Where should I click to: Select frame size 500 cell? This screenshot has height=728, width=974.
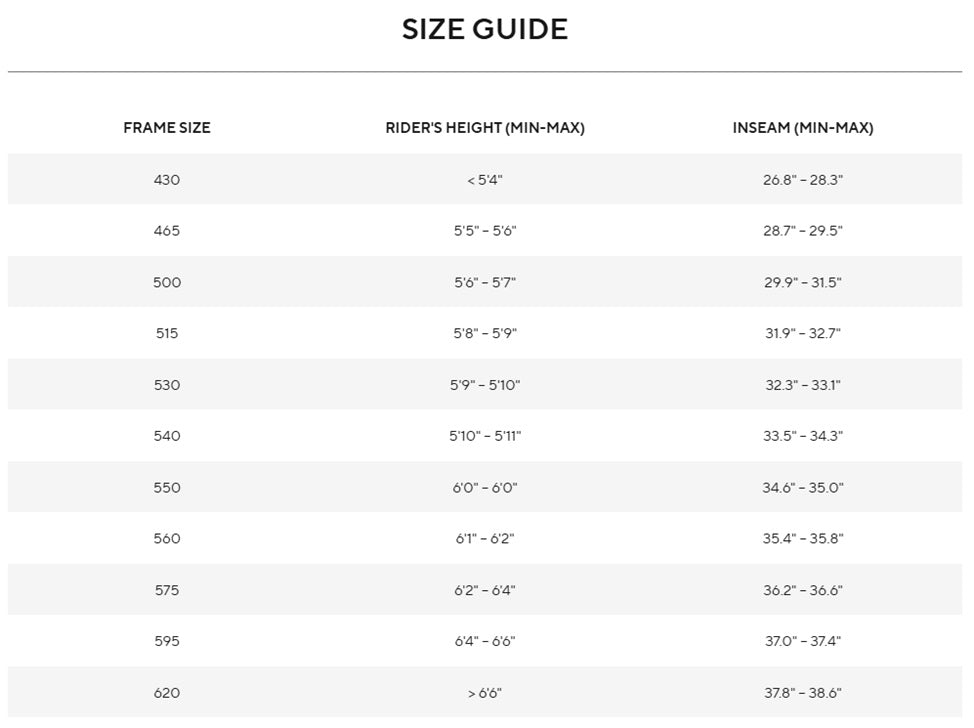click(166, 282)
